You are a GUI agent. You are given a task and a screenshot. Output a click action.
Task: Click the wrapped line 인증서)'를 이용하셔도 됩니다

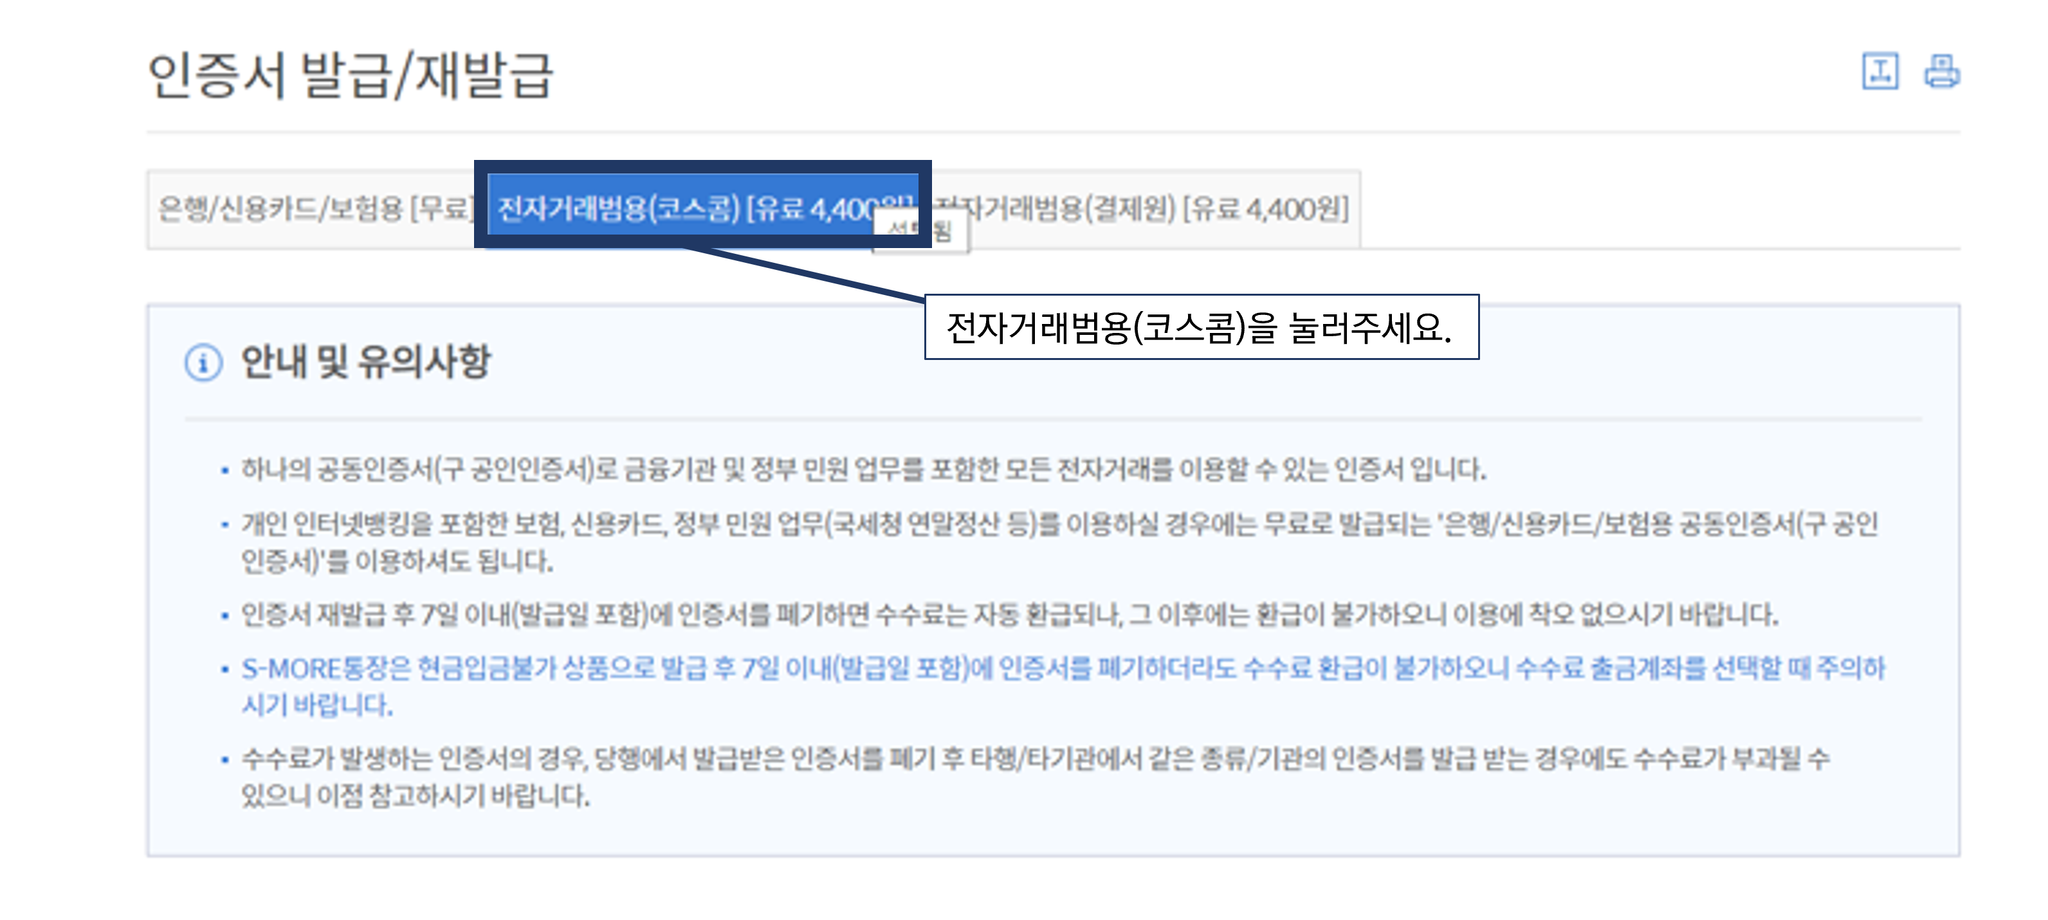(x=397, y=561)
